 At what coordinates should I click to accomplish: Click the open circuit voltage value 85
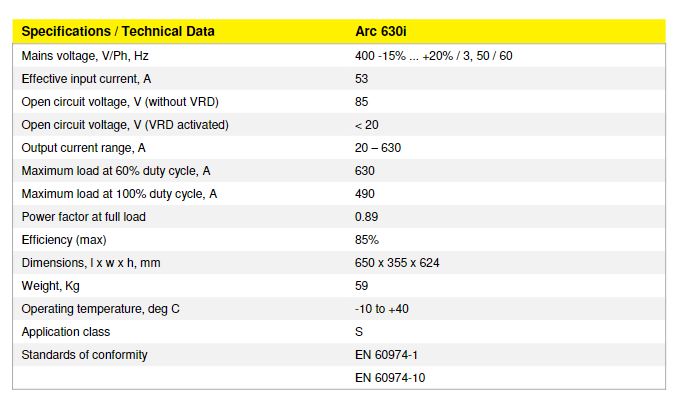click(x=362, y=102)
